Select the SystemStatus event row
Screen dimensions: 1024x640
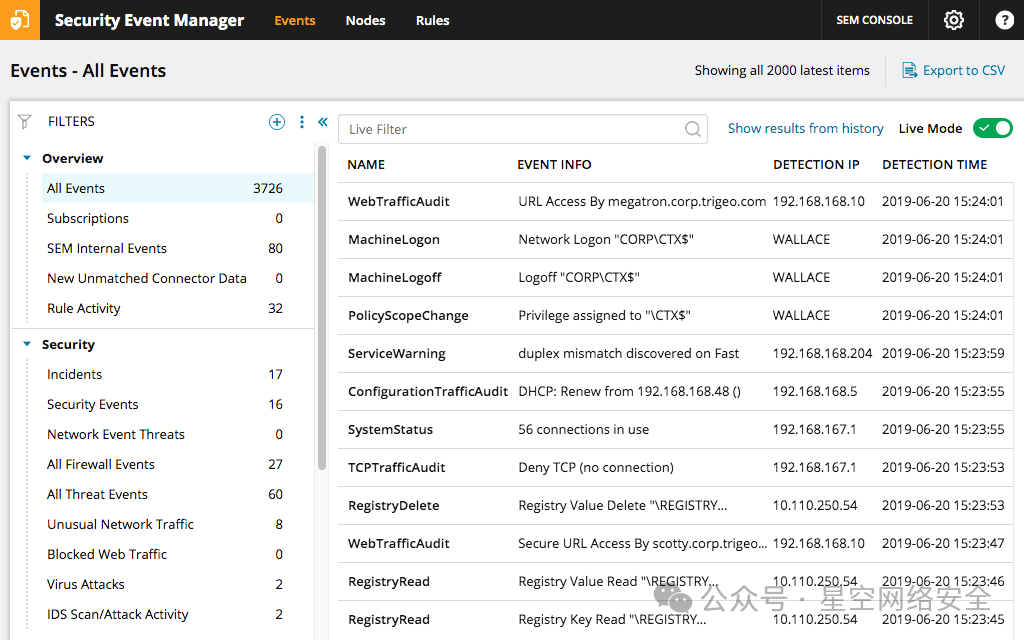pos(675,429)
